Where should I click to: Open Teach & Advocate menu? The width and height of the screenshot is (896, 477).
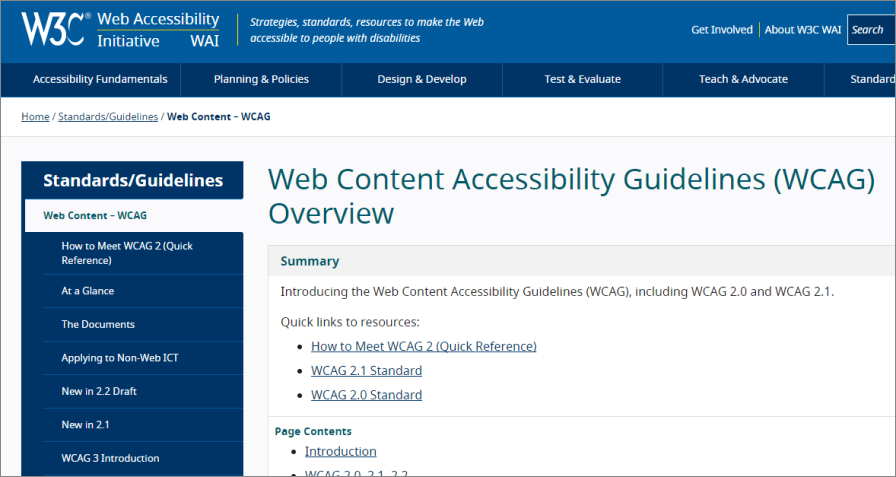pyautogui.click(x=743, y=79)
